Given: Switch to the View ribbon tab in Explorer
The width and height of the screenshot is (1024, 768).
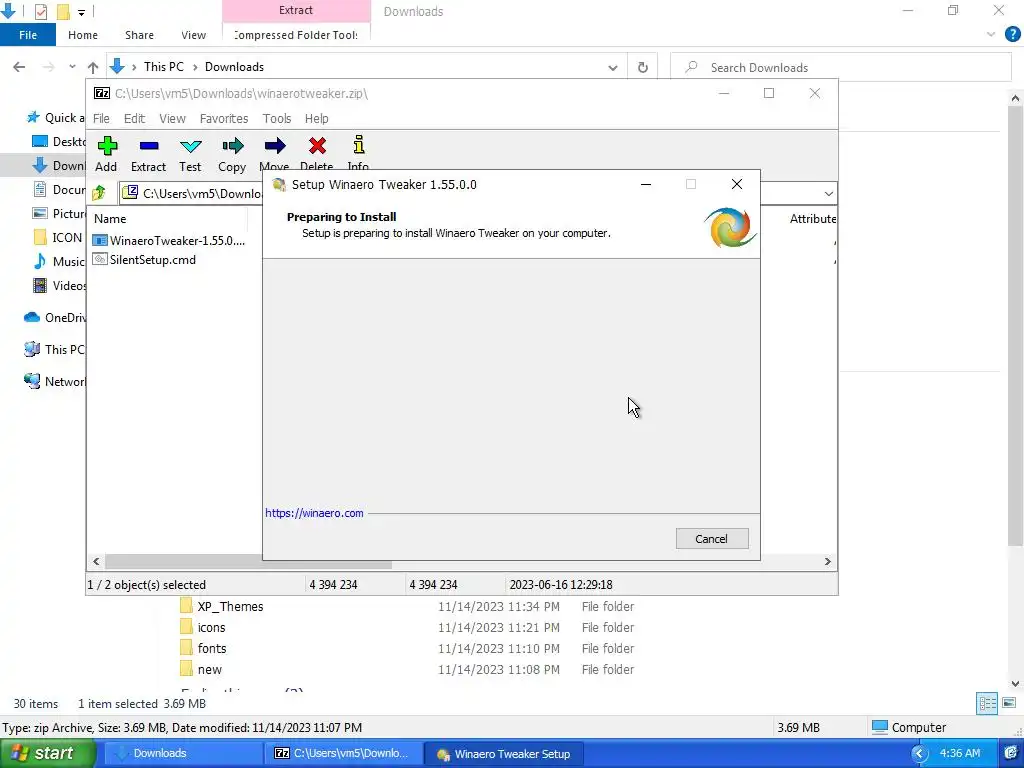Looking at the screenshot, I should coord(193,35).
